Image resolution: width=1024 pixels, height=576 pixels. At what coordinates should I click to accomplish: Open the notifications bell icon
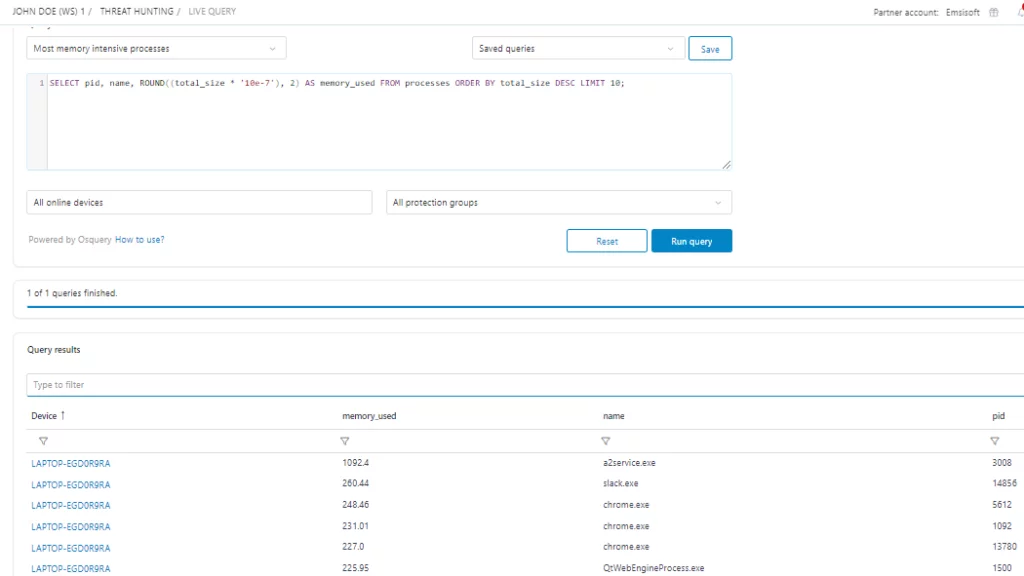1018,13
